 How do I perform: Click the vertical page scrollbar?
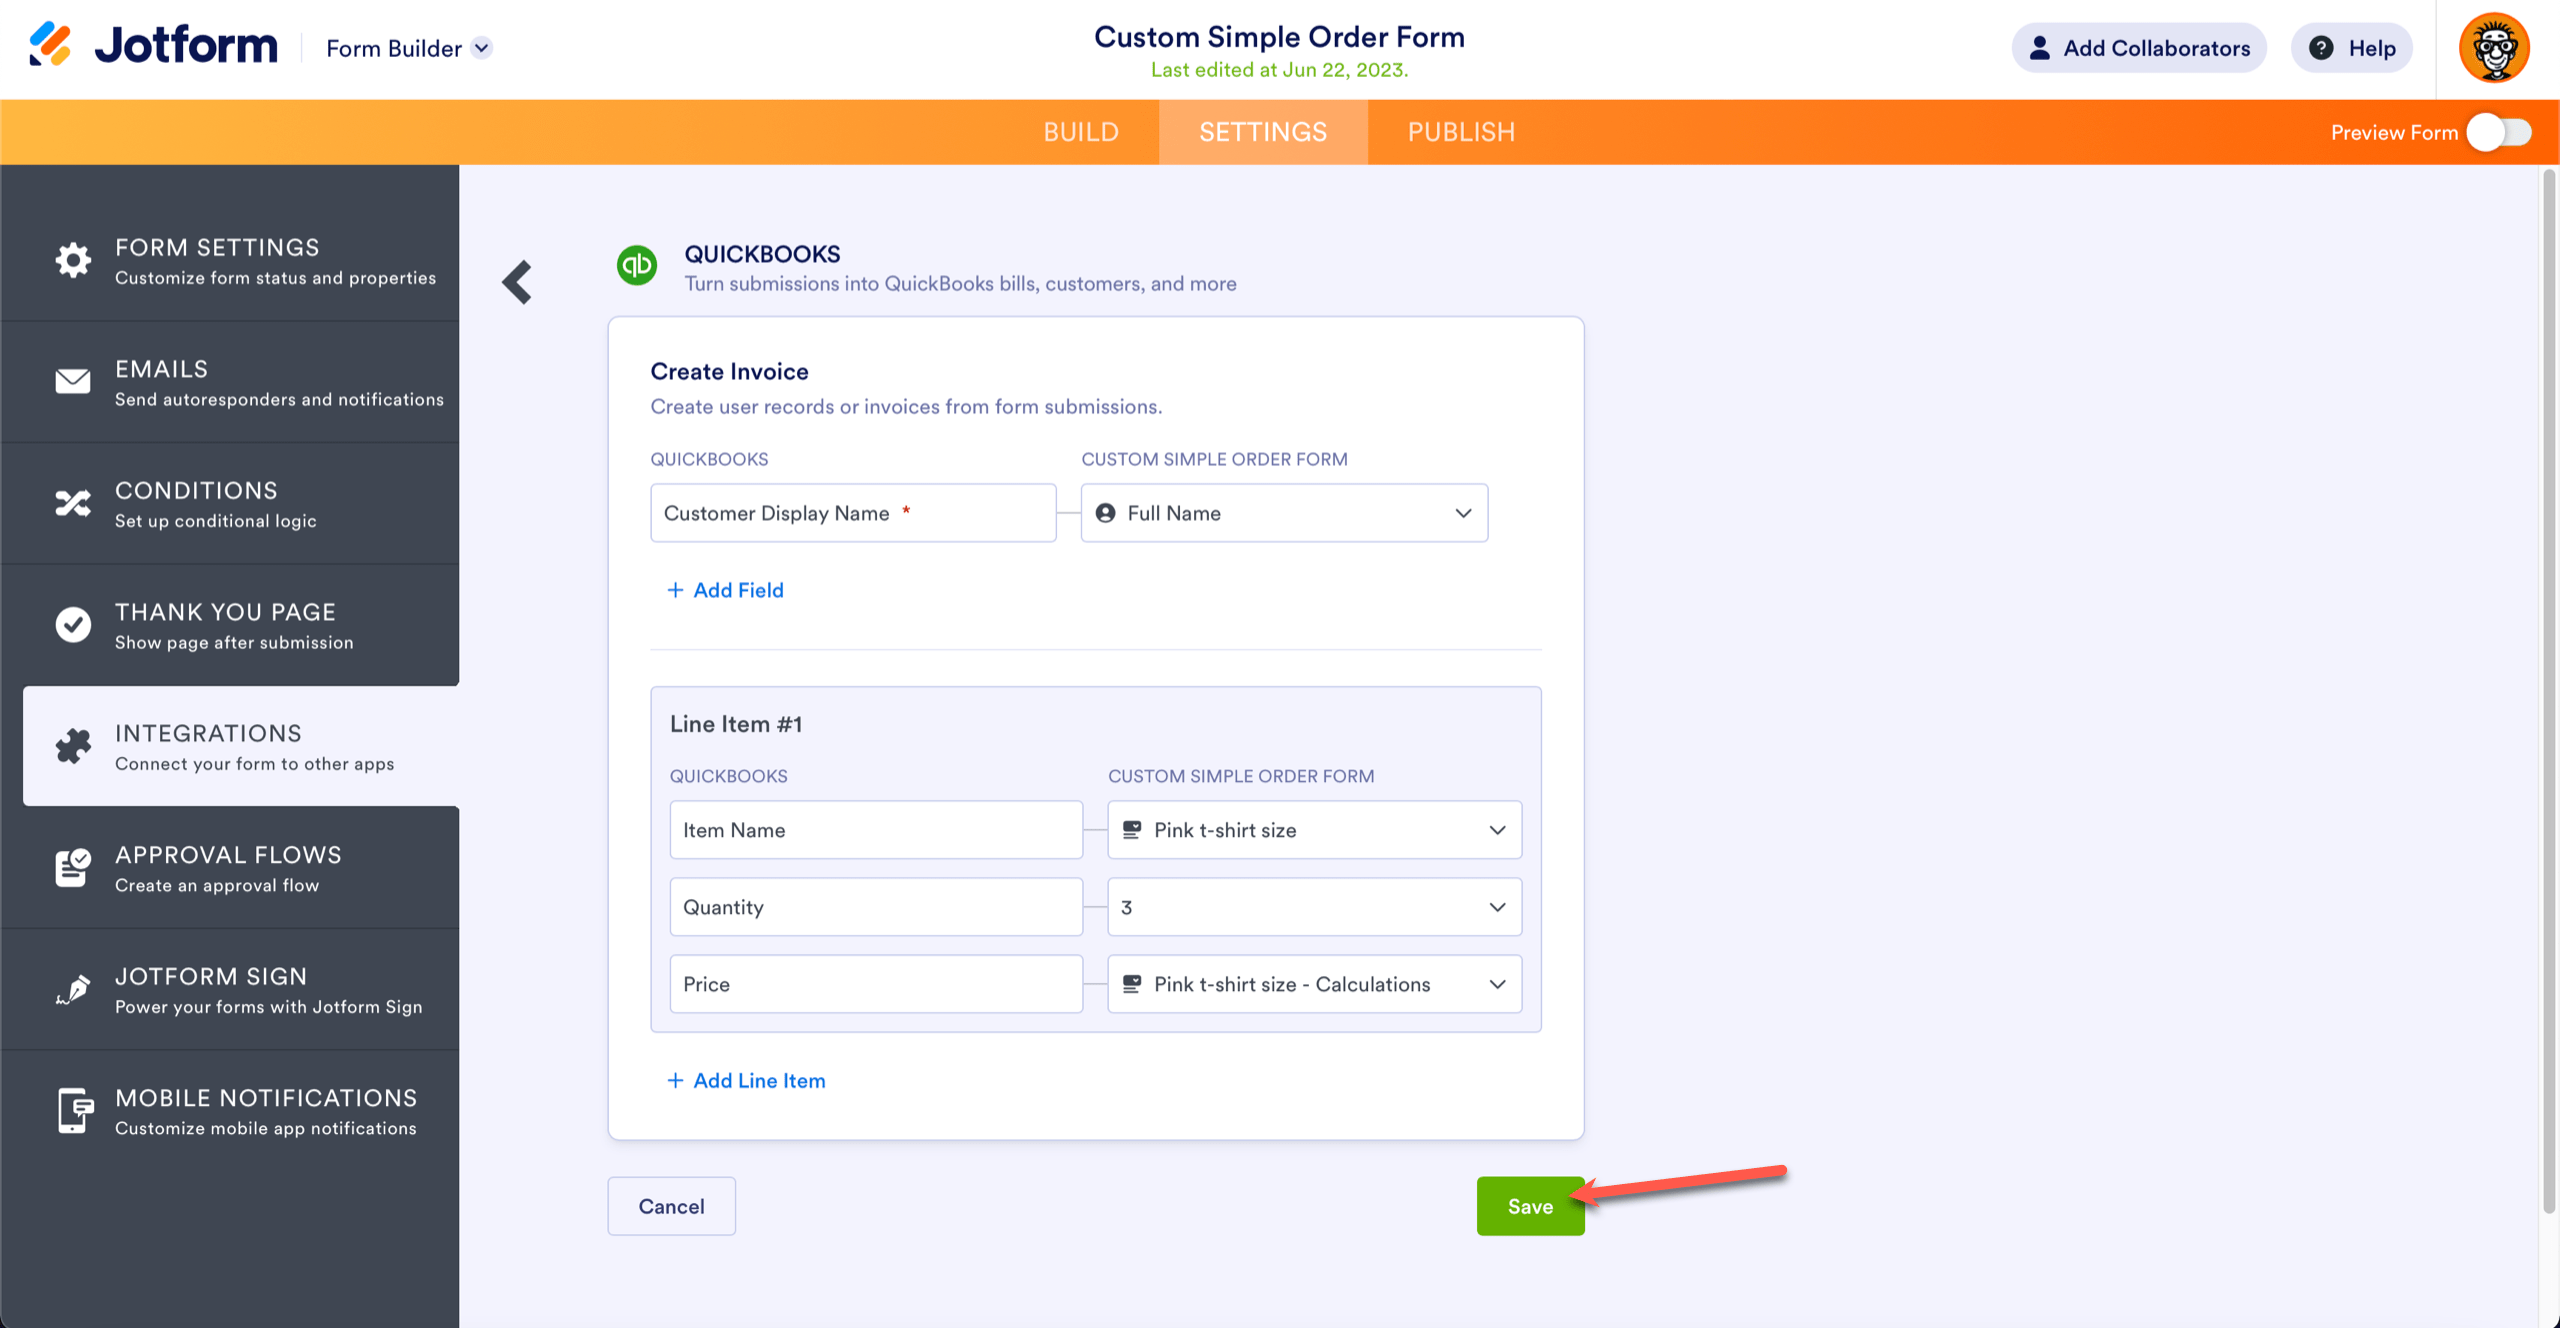pos(2549,690)
